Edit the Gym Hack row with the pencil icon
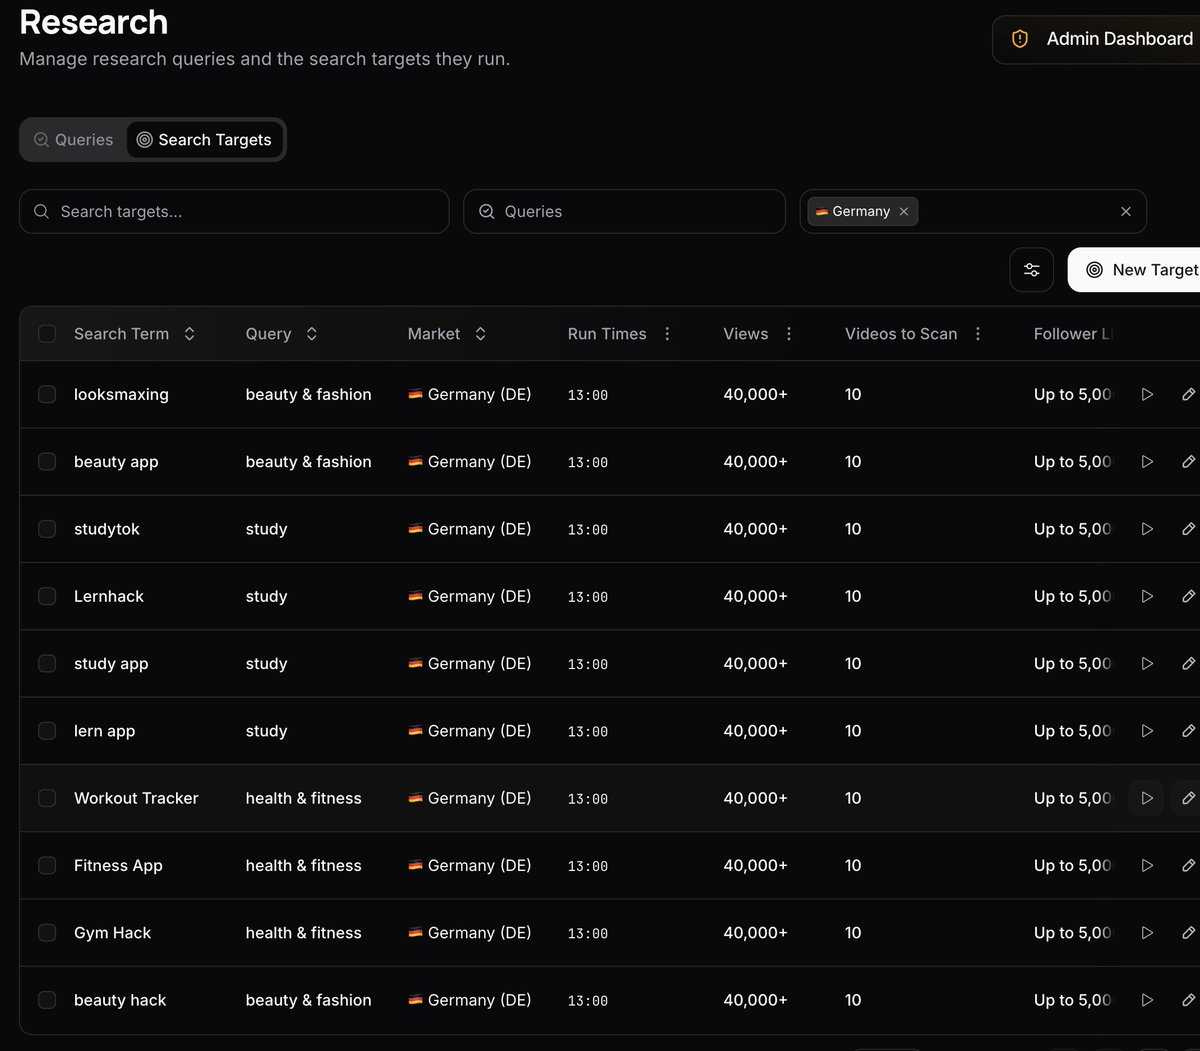The image size is (1200, 1051). point(1188,933)
